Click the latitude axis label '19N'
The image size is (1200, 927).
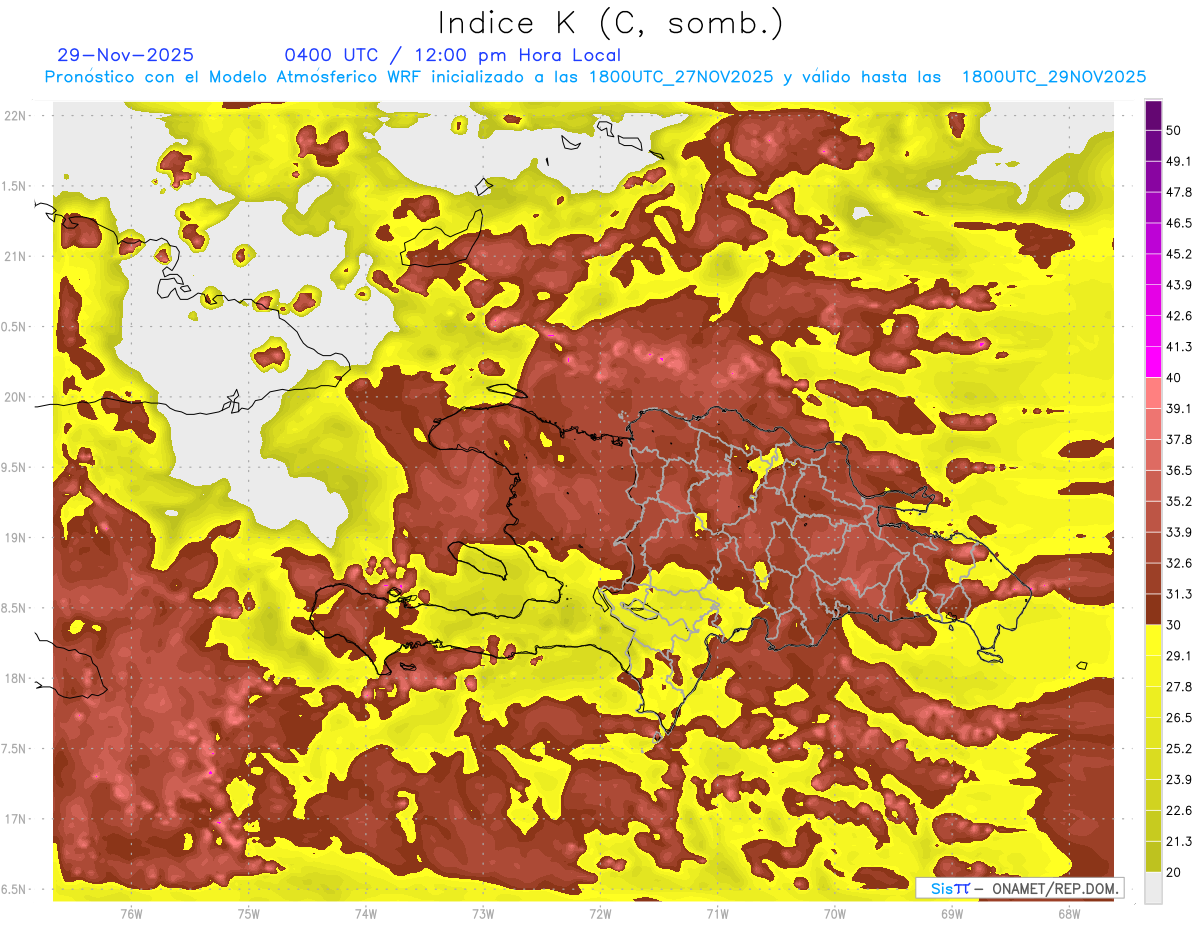(15, 538)
